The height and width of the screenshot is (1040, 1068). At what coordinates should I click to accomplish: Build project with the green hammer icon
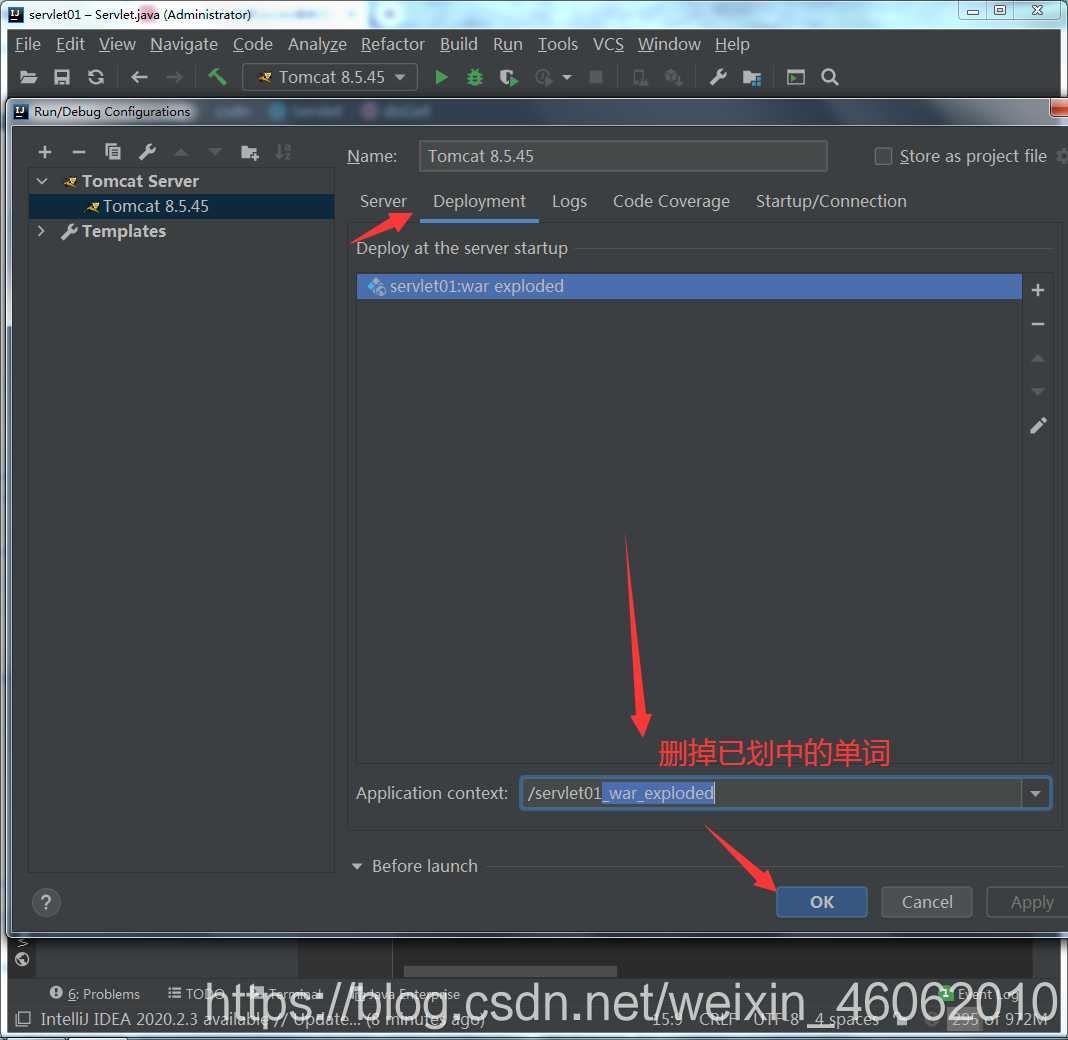click(x=217, y=76)
